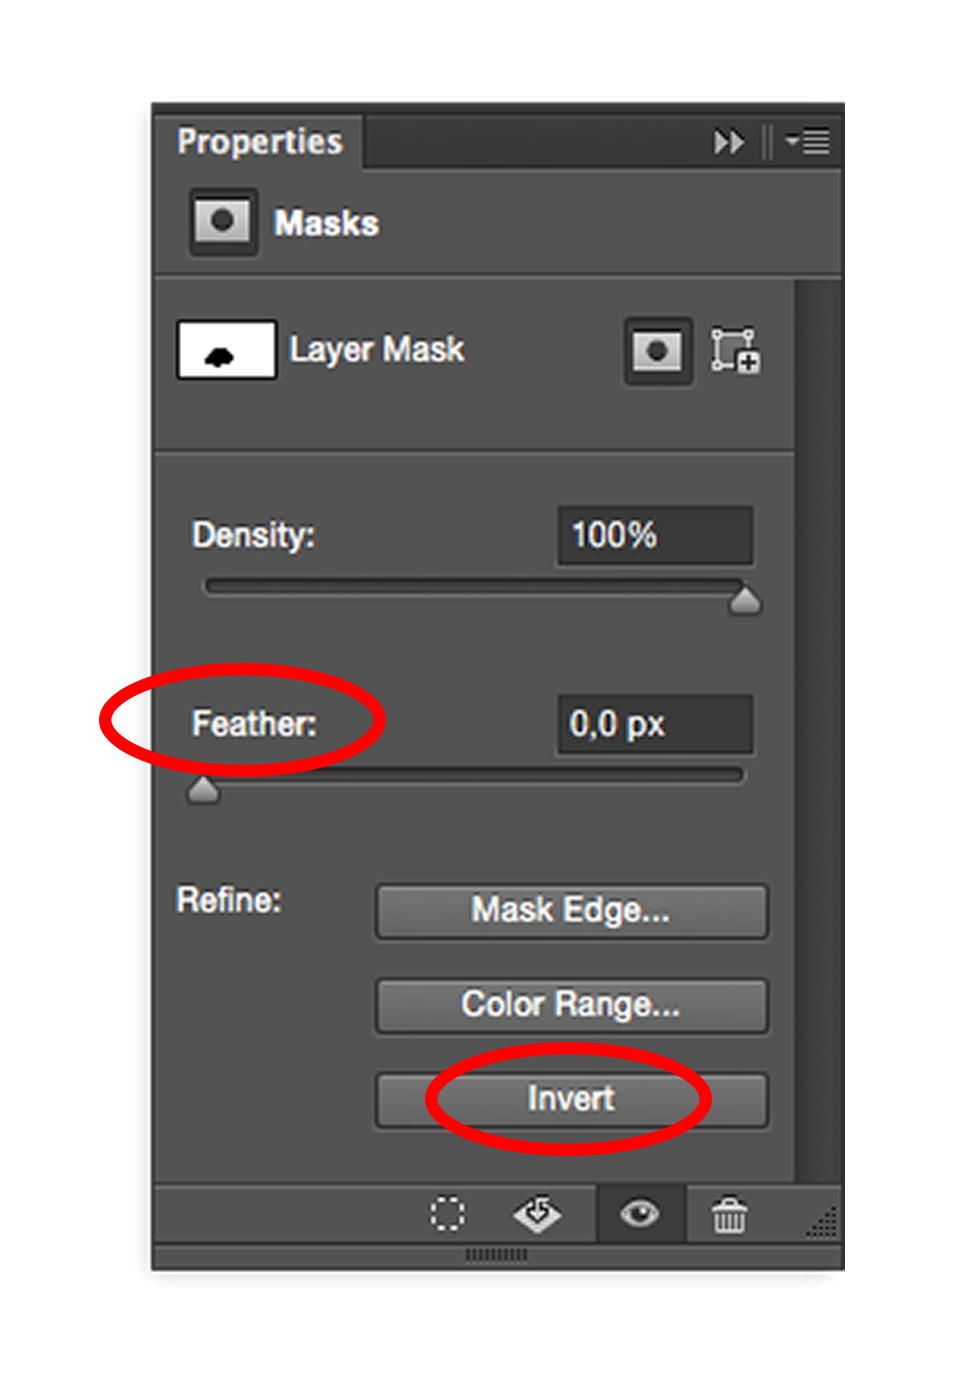Delete mask with trash icon
The height and width of the screenshot is (1384, 963).
pyautogui.click(x=729, y=1214)
